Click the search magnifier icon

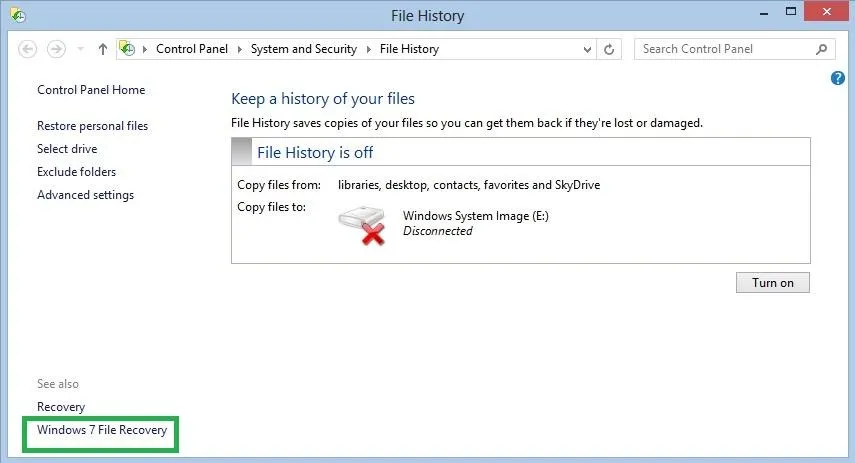(821, 50)
